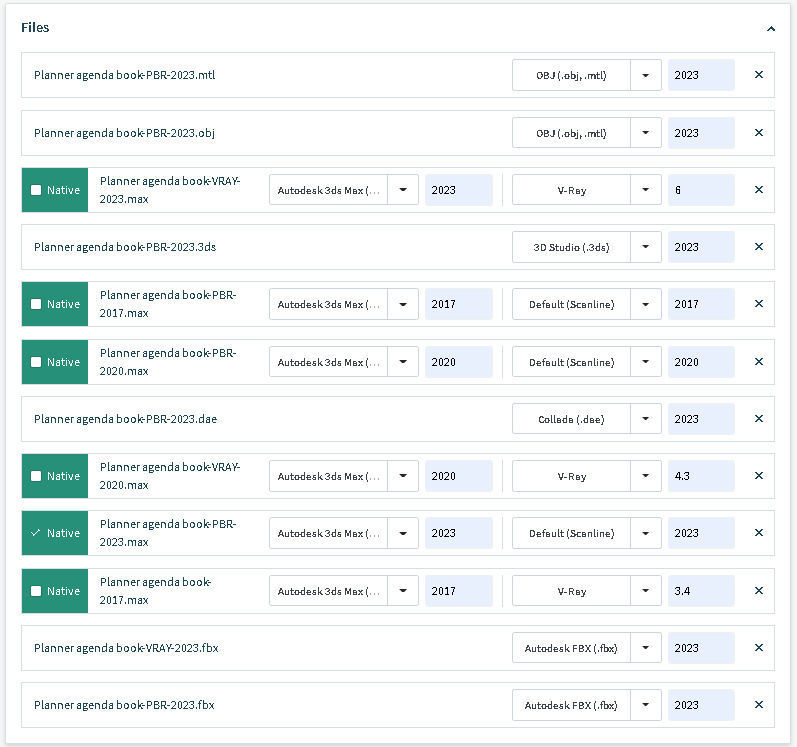Remove the Planner agenda book-PBR-2023.fbx file
Viewport: 797px width, 747px height.
[758, 705]
